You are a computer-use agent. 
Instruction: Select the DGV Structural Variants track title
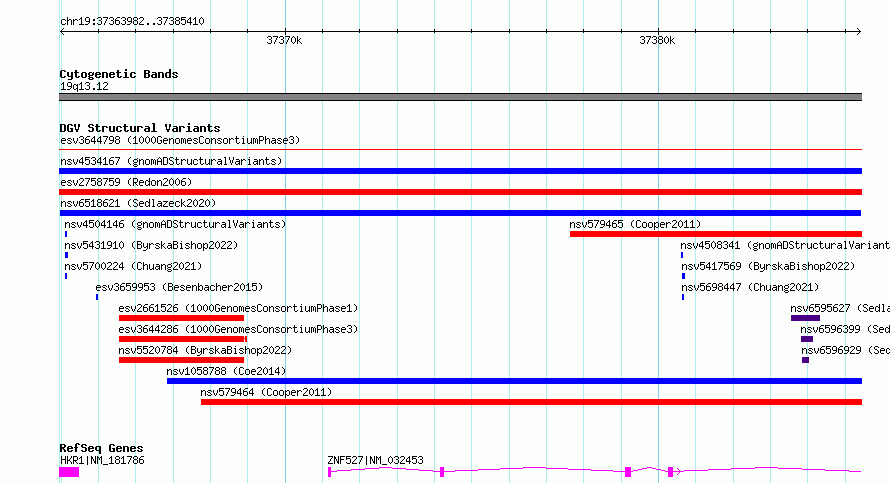click(140, 128)
